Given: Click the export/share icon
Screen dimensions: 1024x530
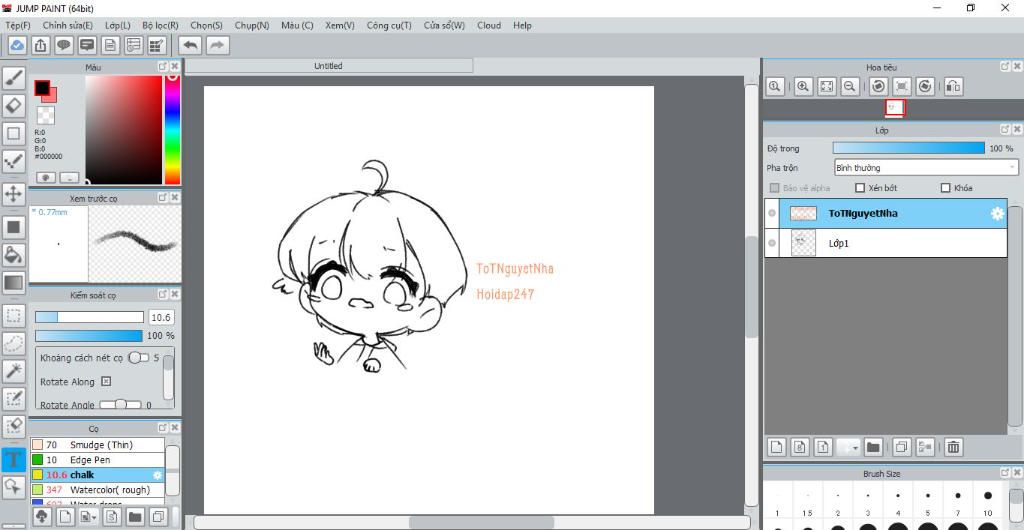Looking at the screenshot, I should coord(40,45).
